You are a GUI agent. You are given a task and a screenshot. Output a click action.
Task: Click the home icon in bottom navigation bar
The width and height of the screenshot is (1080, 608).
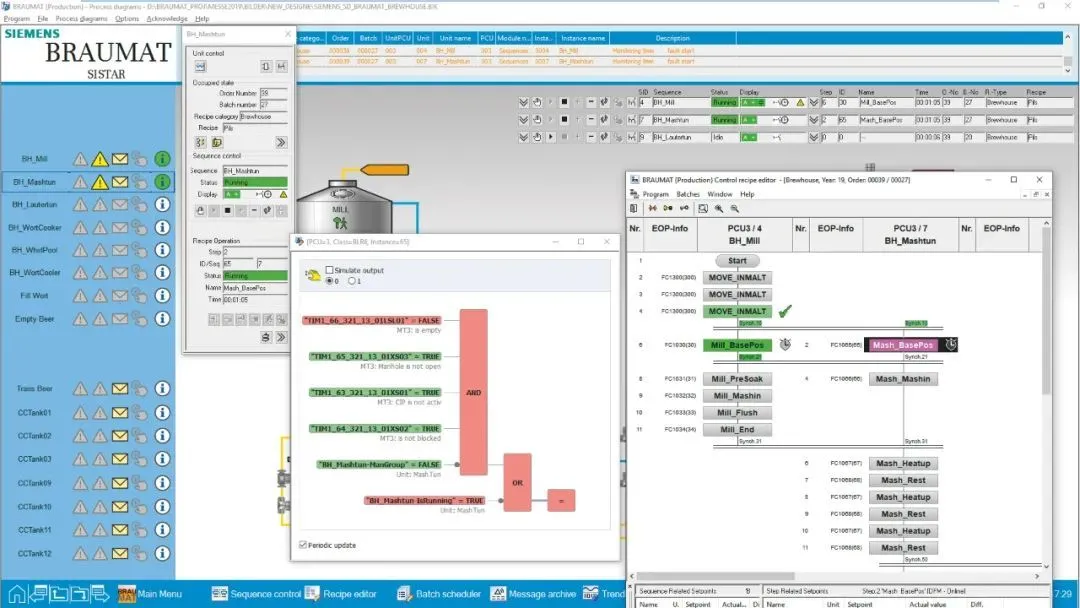pos(17,594)
